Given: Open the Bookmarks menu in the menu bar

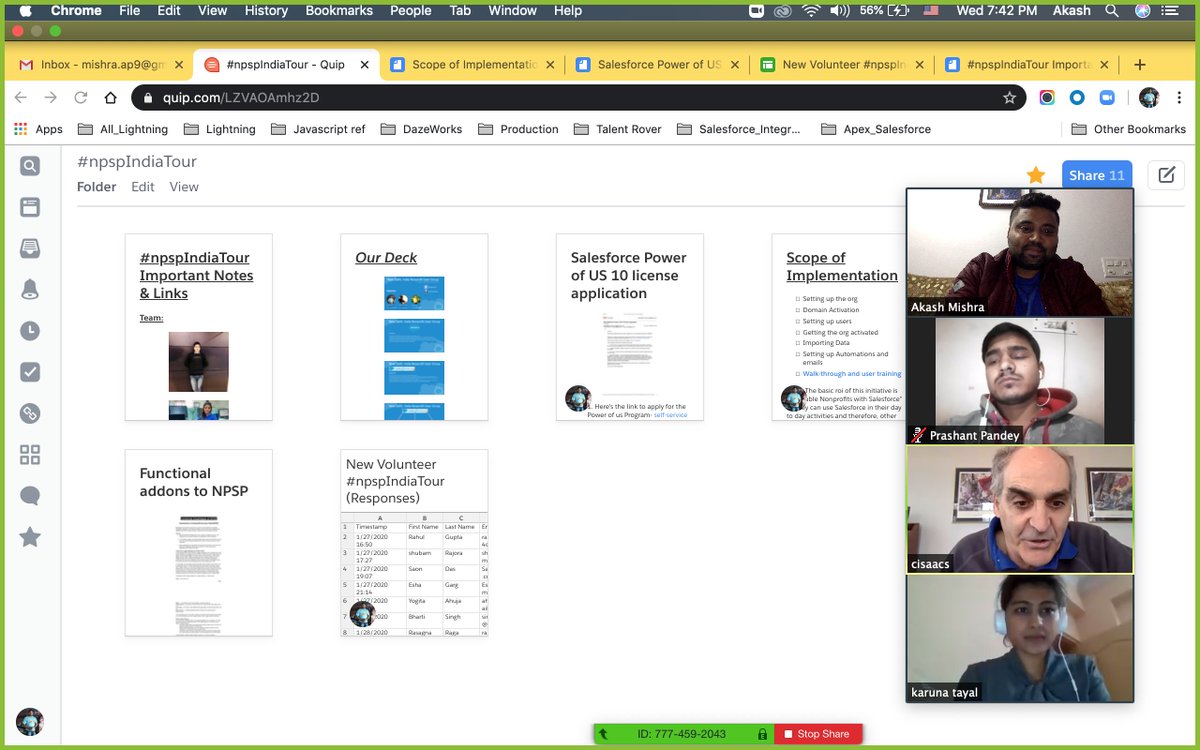Looking at the screenshot, I should [x=339, y=11].
